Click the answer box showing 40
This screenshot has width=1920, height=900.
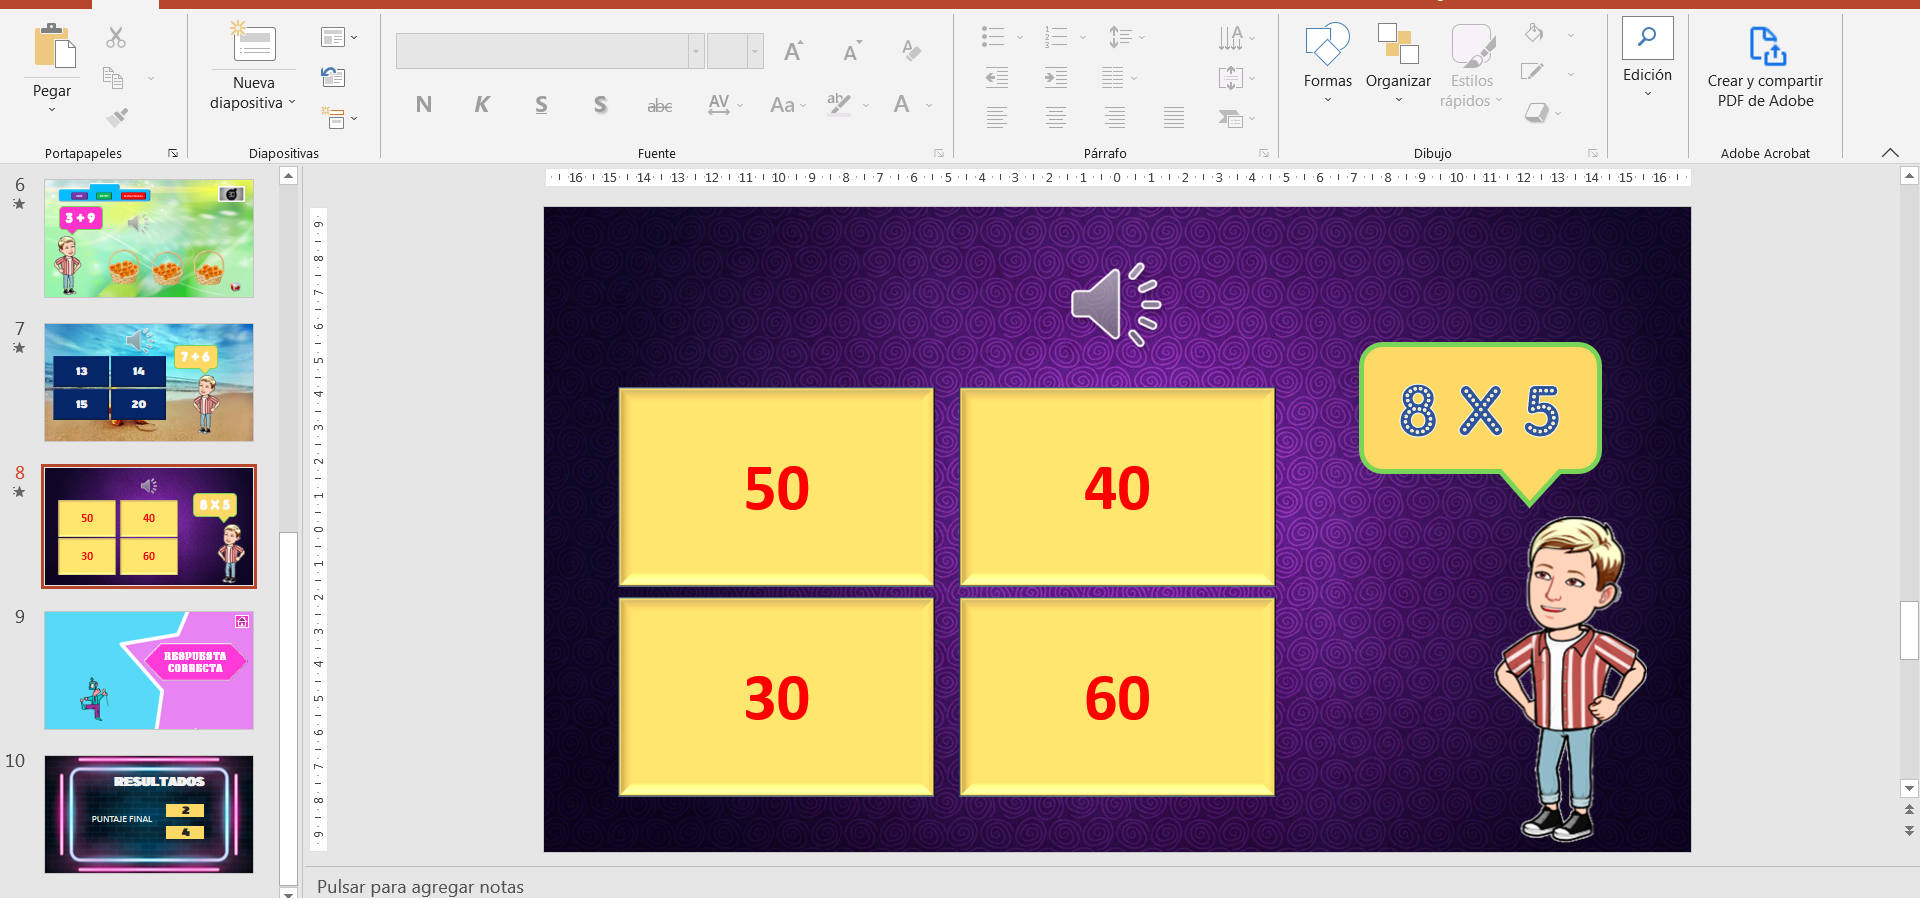pyautogui.click(x=1117, y=487)
